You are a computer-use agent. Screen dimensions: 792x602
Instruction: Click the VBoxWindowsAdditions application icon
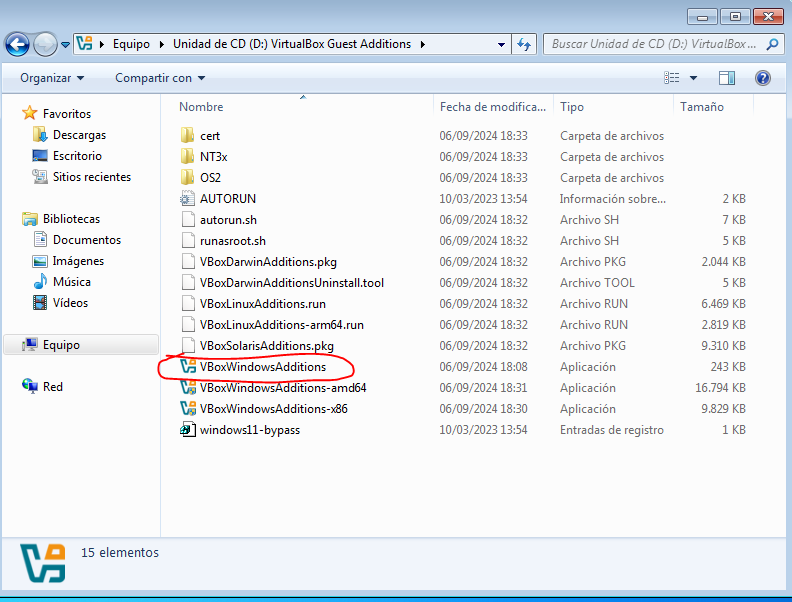click(x=187, y=367)
